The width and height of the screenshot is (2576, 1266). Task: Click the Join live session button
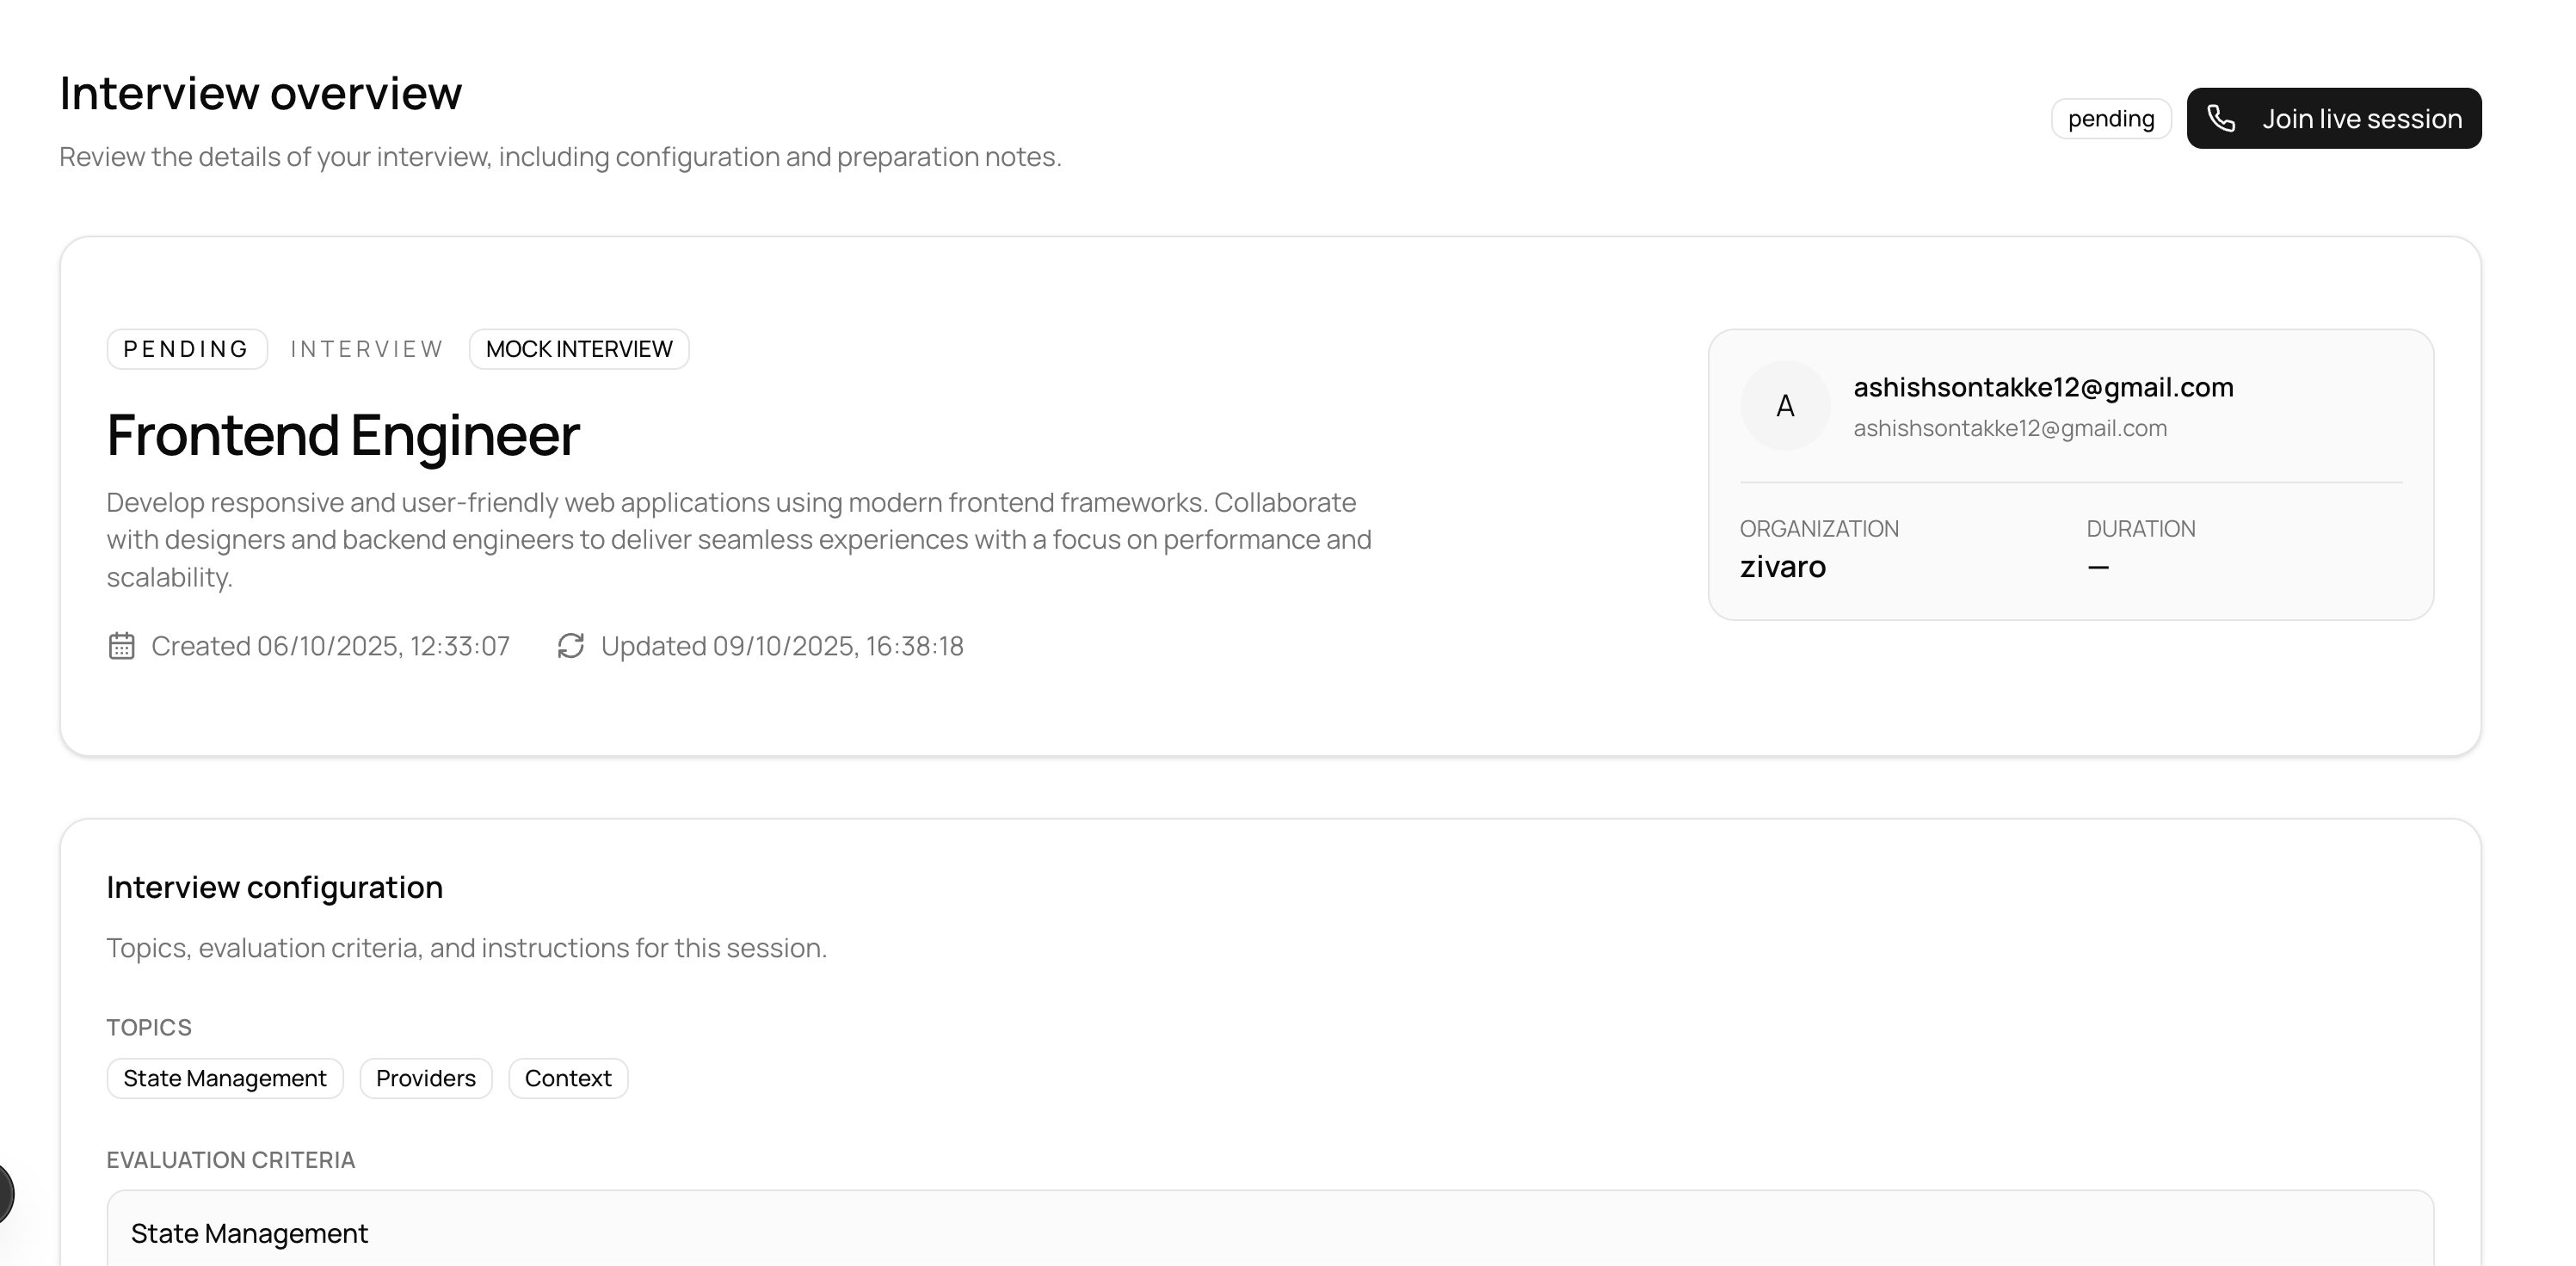click(2333, 119)
